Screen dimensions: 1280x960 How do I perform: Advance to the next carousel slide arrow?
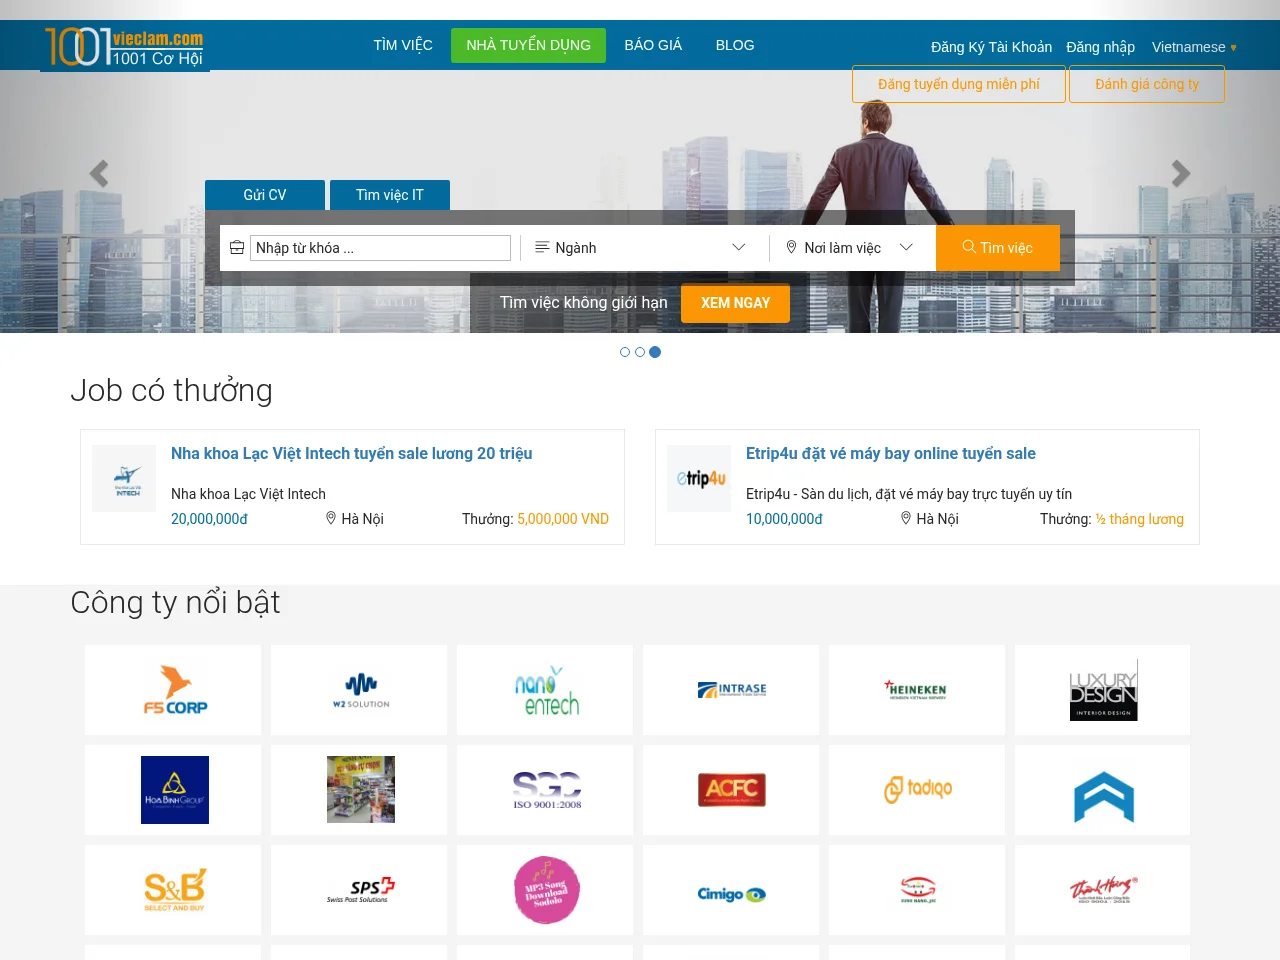(x=1181, y=174)
